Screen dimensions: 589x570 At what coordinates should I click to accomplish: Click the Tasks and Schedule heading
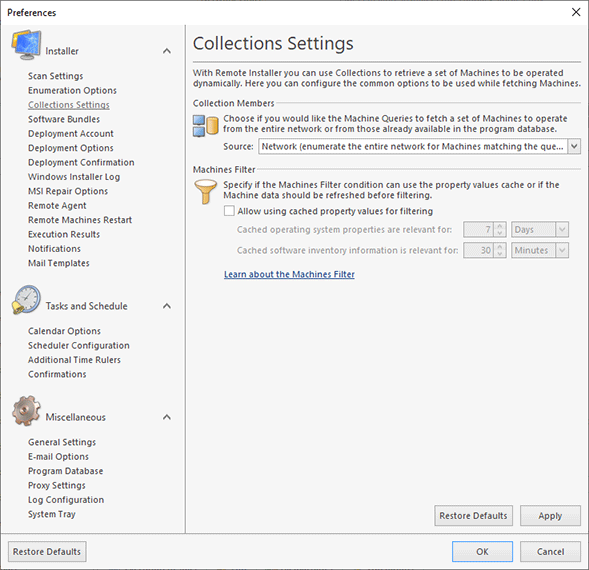86,306
